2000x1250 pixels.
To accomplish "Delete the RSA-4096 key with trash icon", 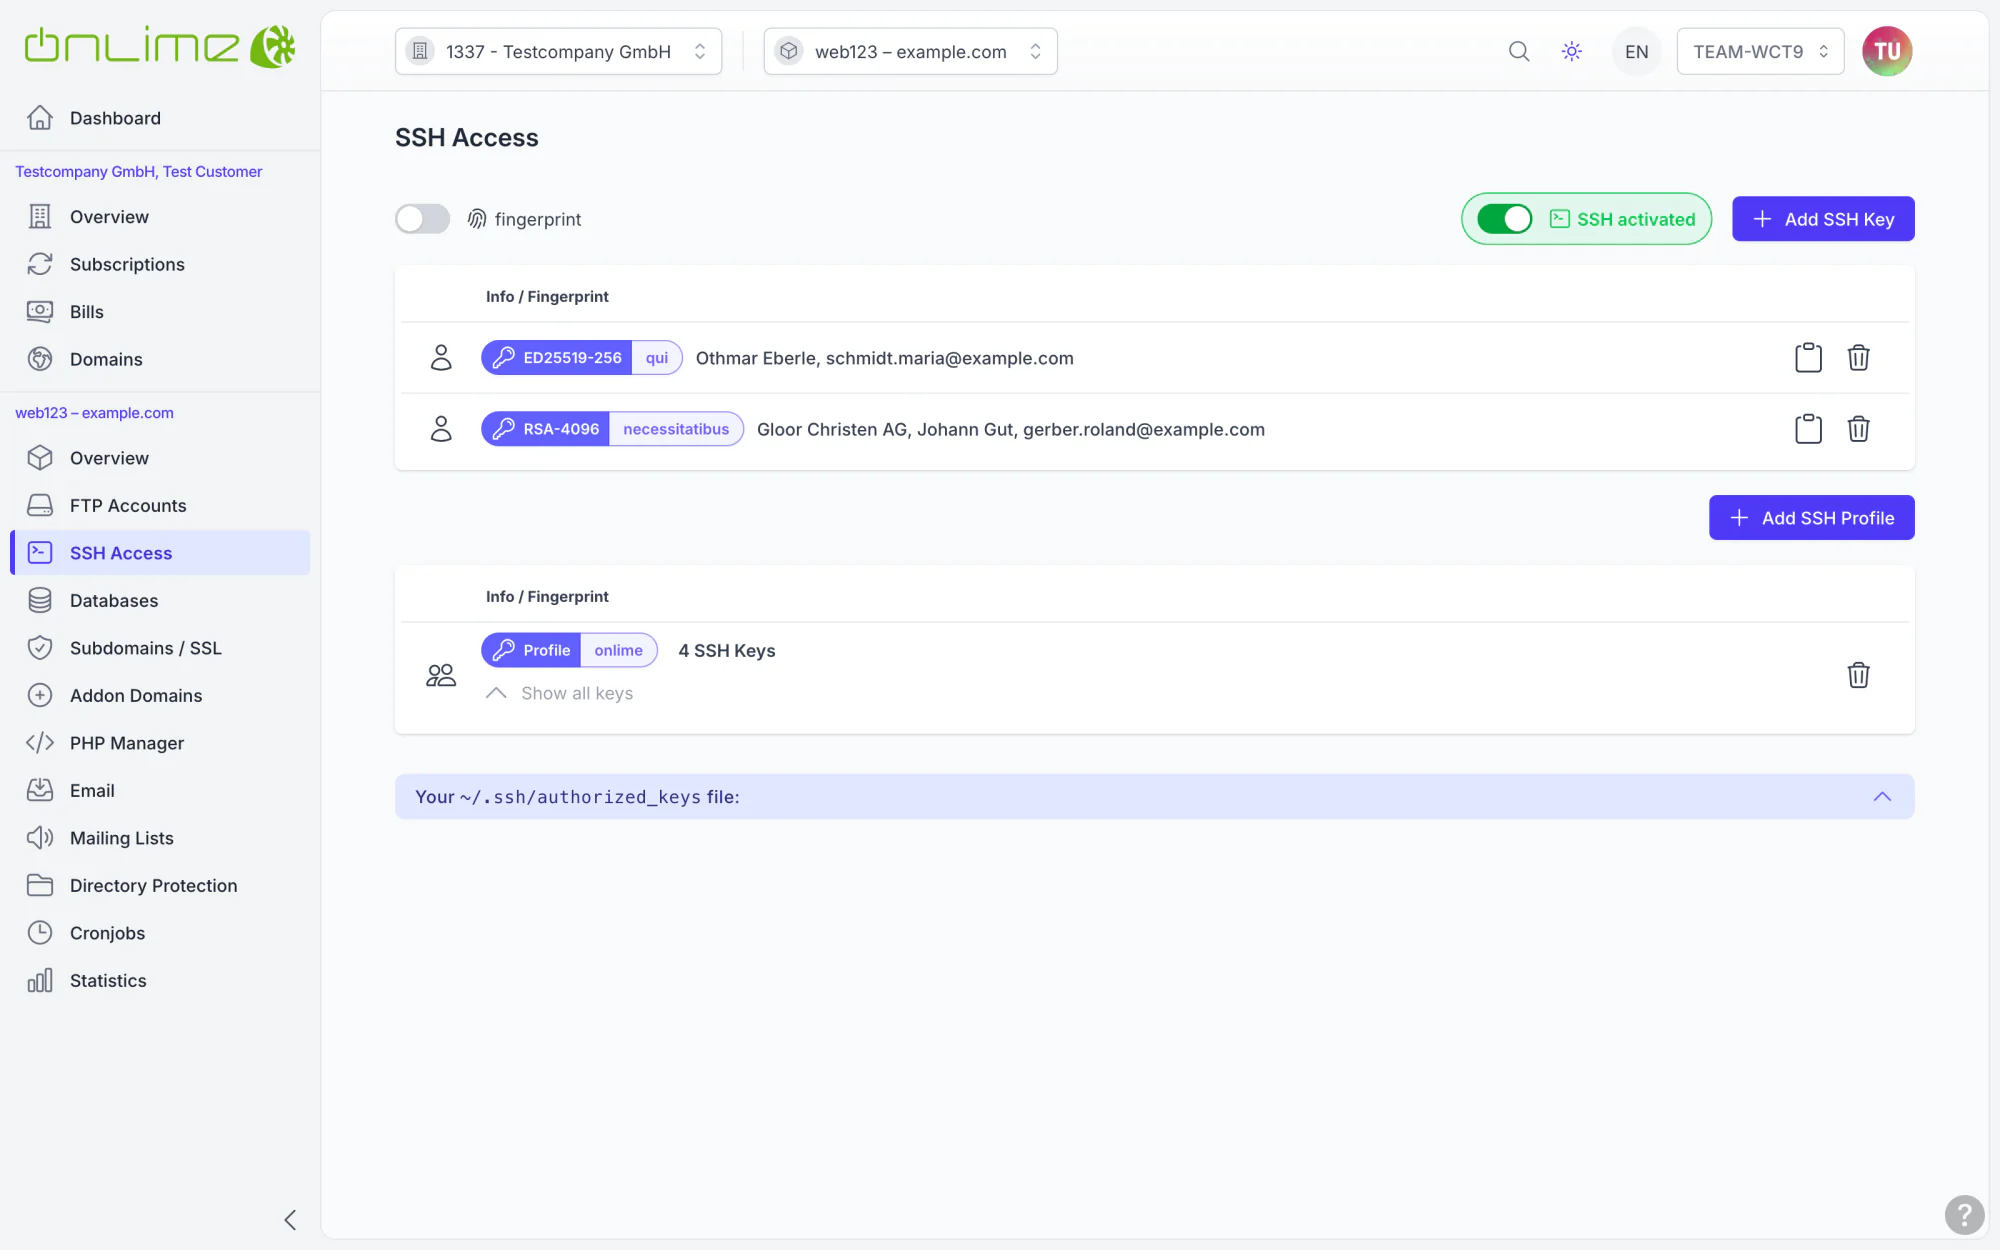I will click(x=1858, y=429).
